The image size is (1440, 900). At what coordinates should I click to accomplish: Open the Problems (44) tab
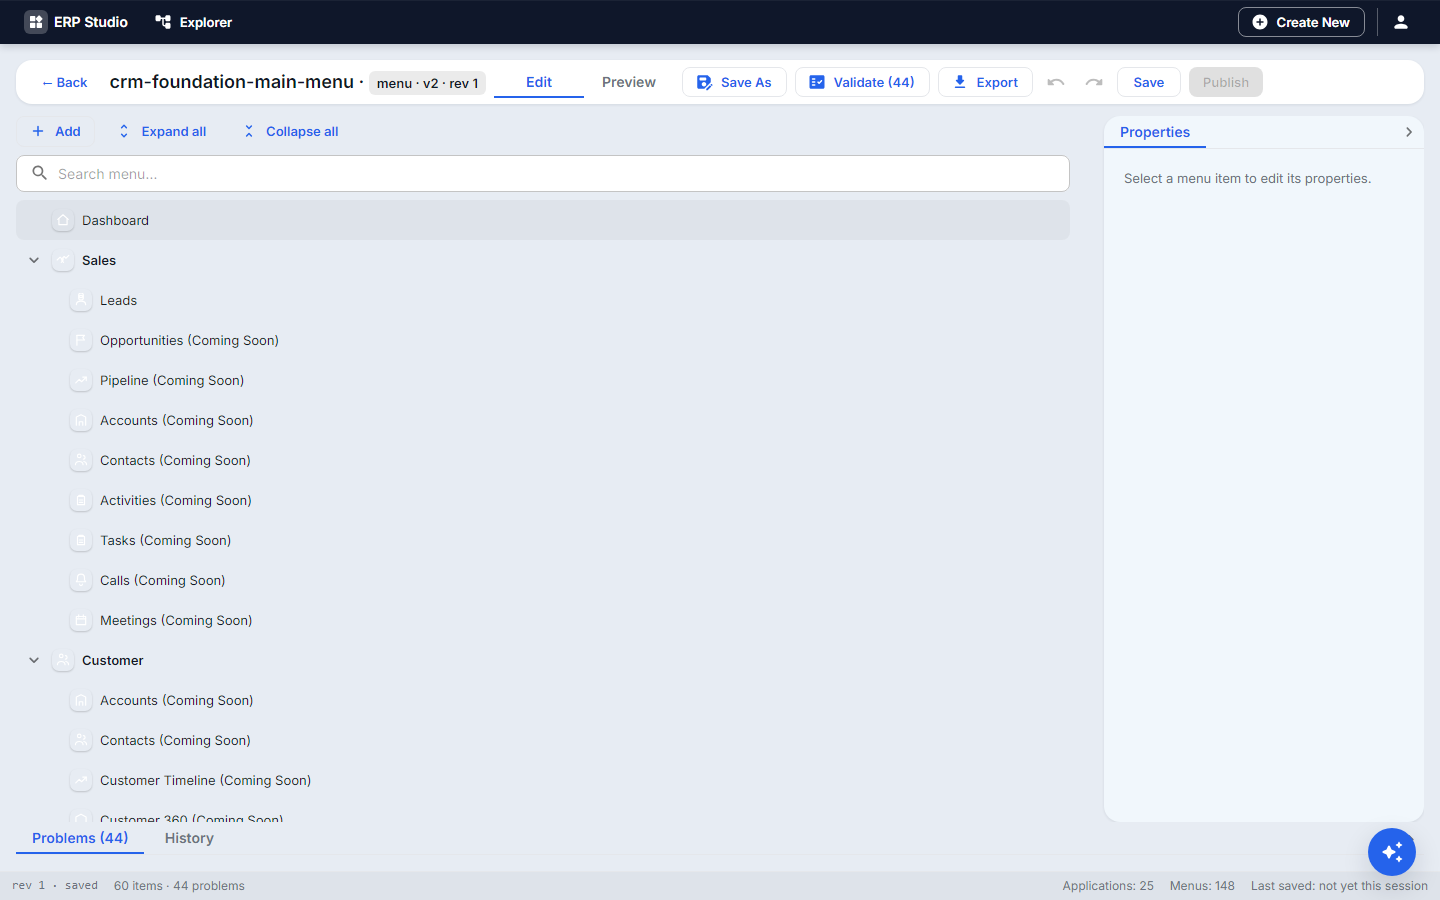pyautogui.click(x=80, y=838)
